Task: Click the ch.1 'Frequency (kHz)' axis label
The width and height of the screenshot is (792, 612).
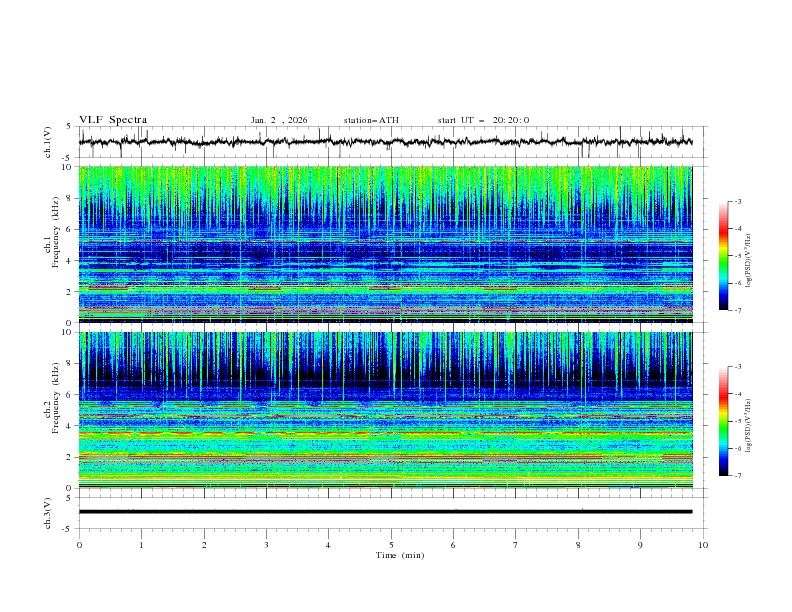Action: coord(55,233)
